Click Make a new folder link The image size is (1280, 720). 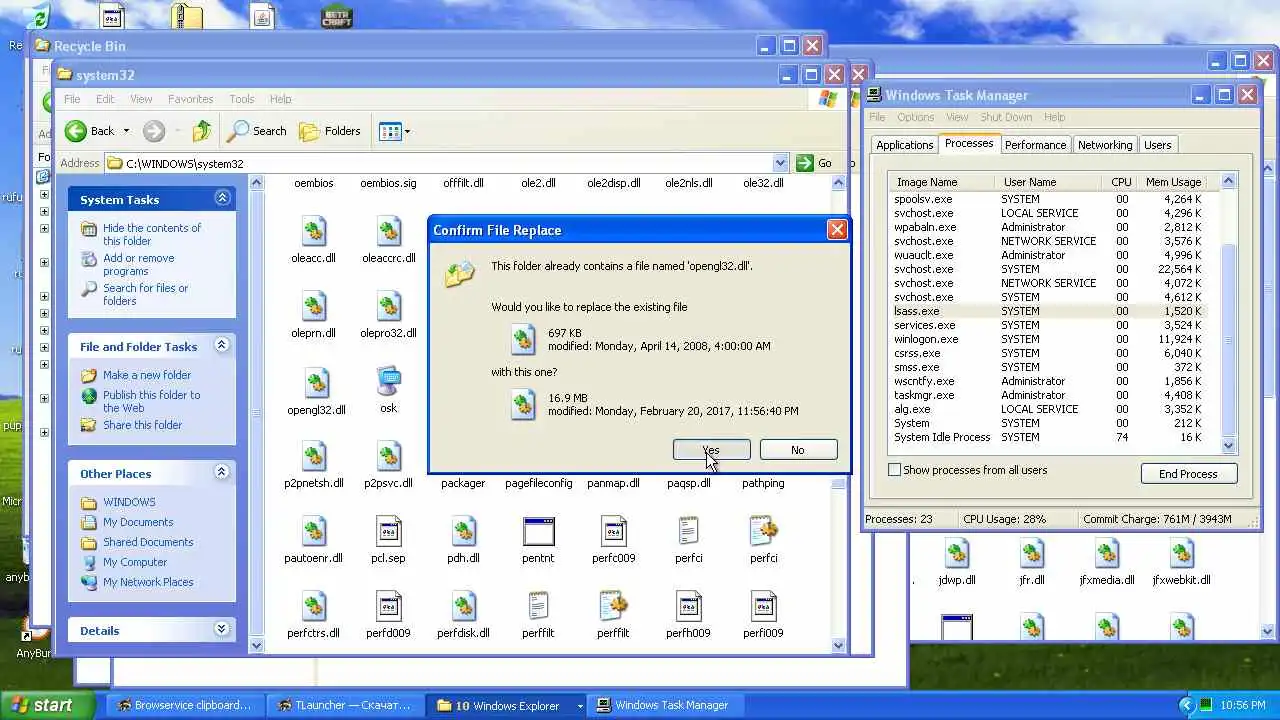[147, 375]
